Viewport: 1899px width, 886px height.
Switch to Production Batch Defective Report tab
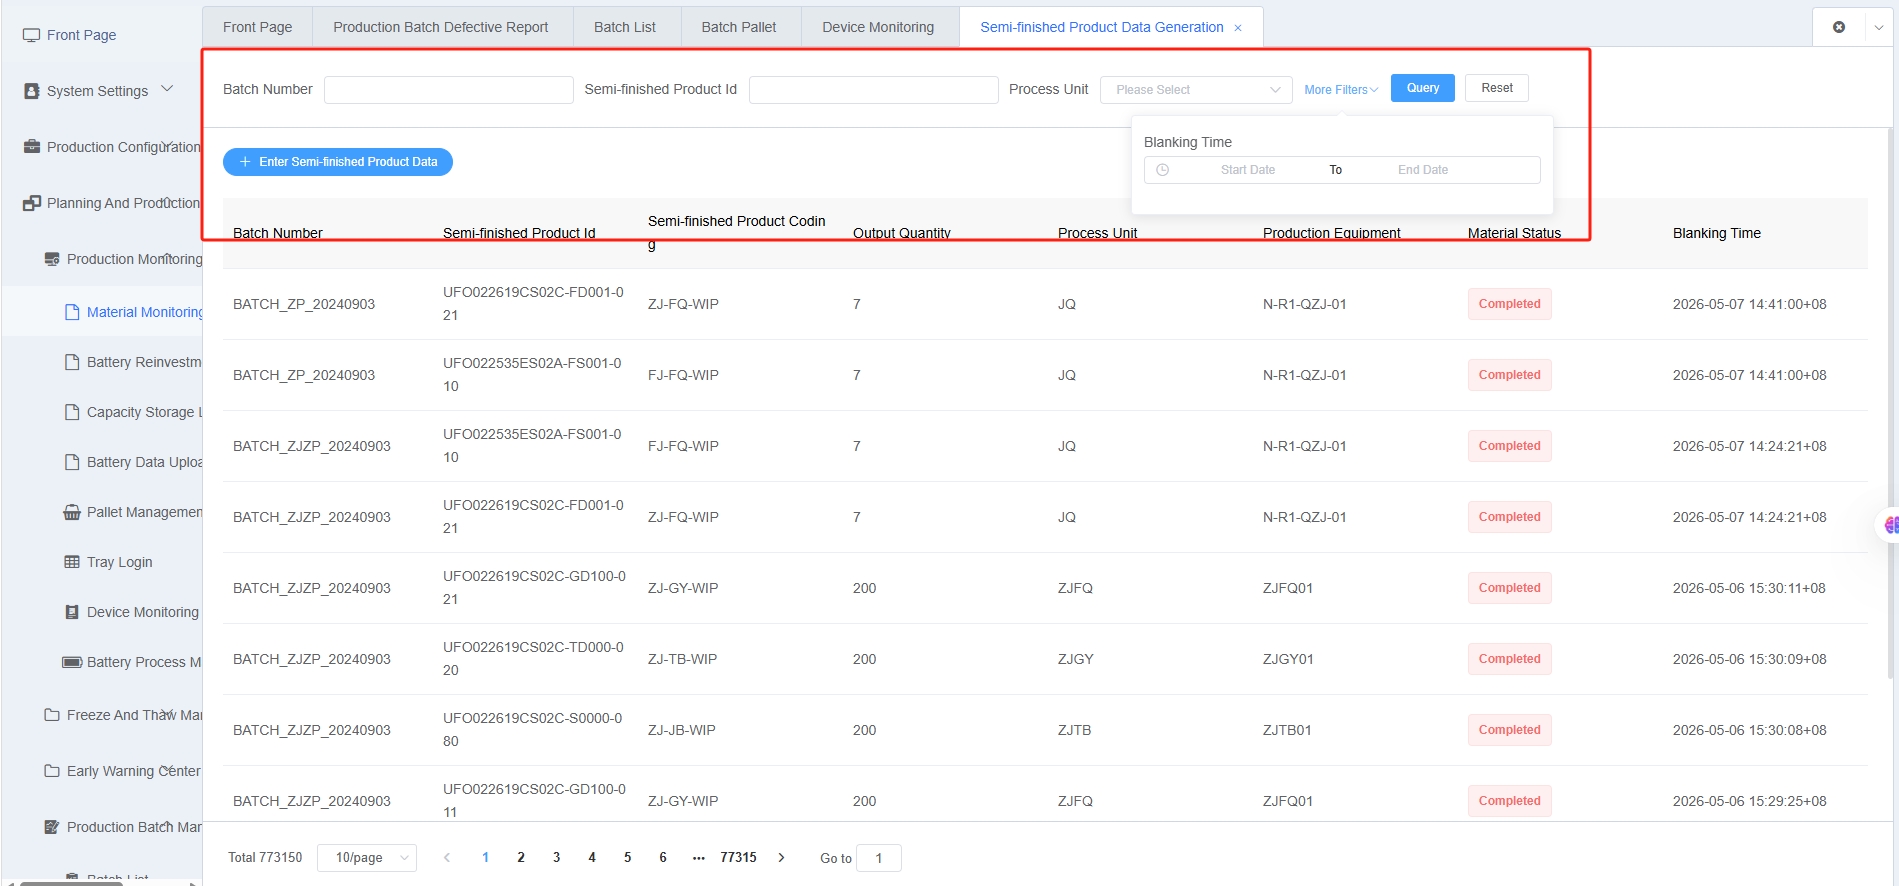point(441,27)
